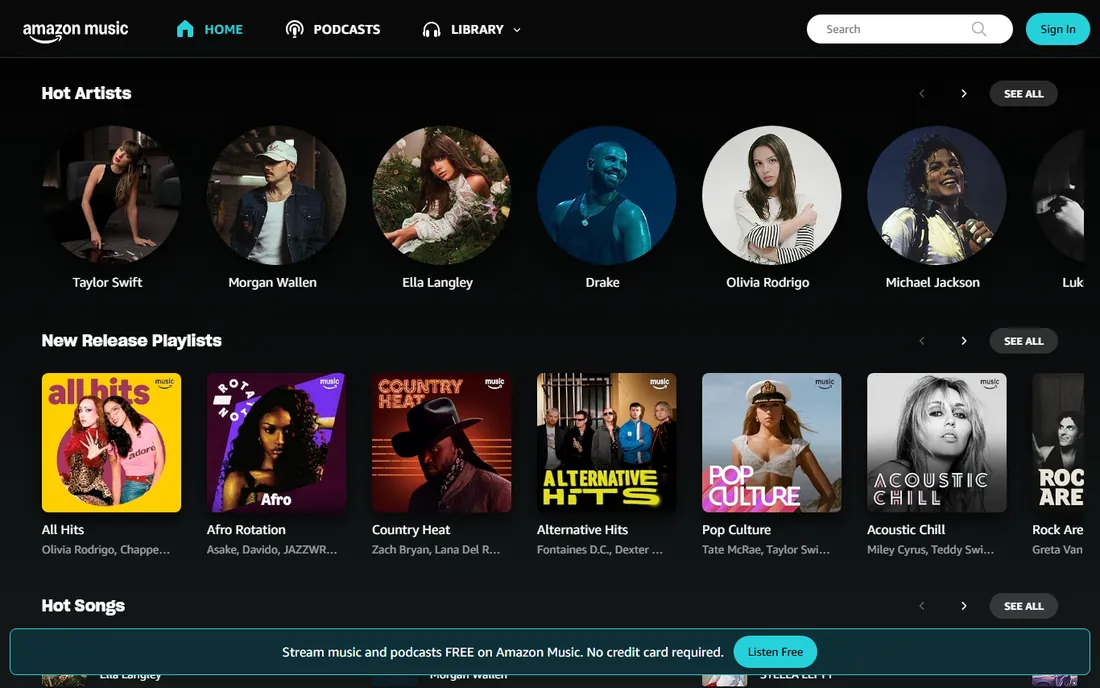Click the Ella Langley name label

coord(438,283)
